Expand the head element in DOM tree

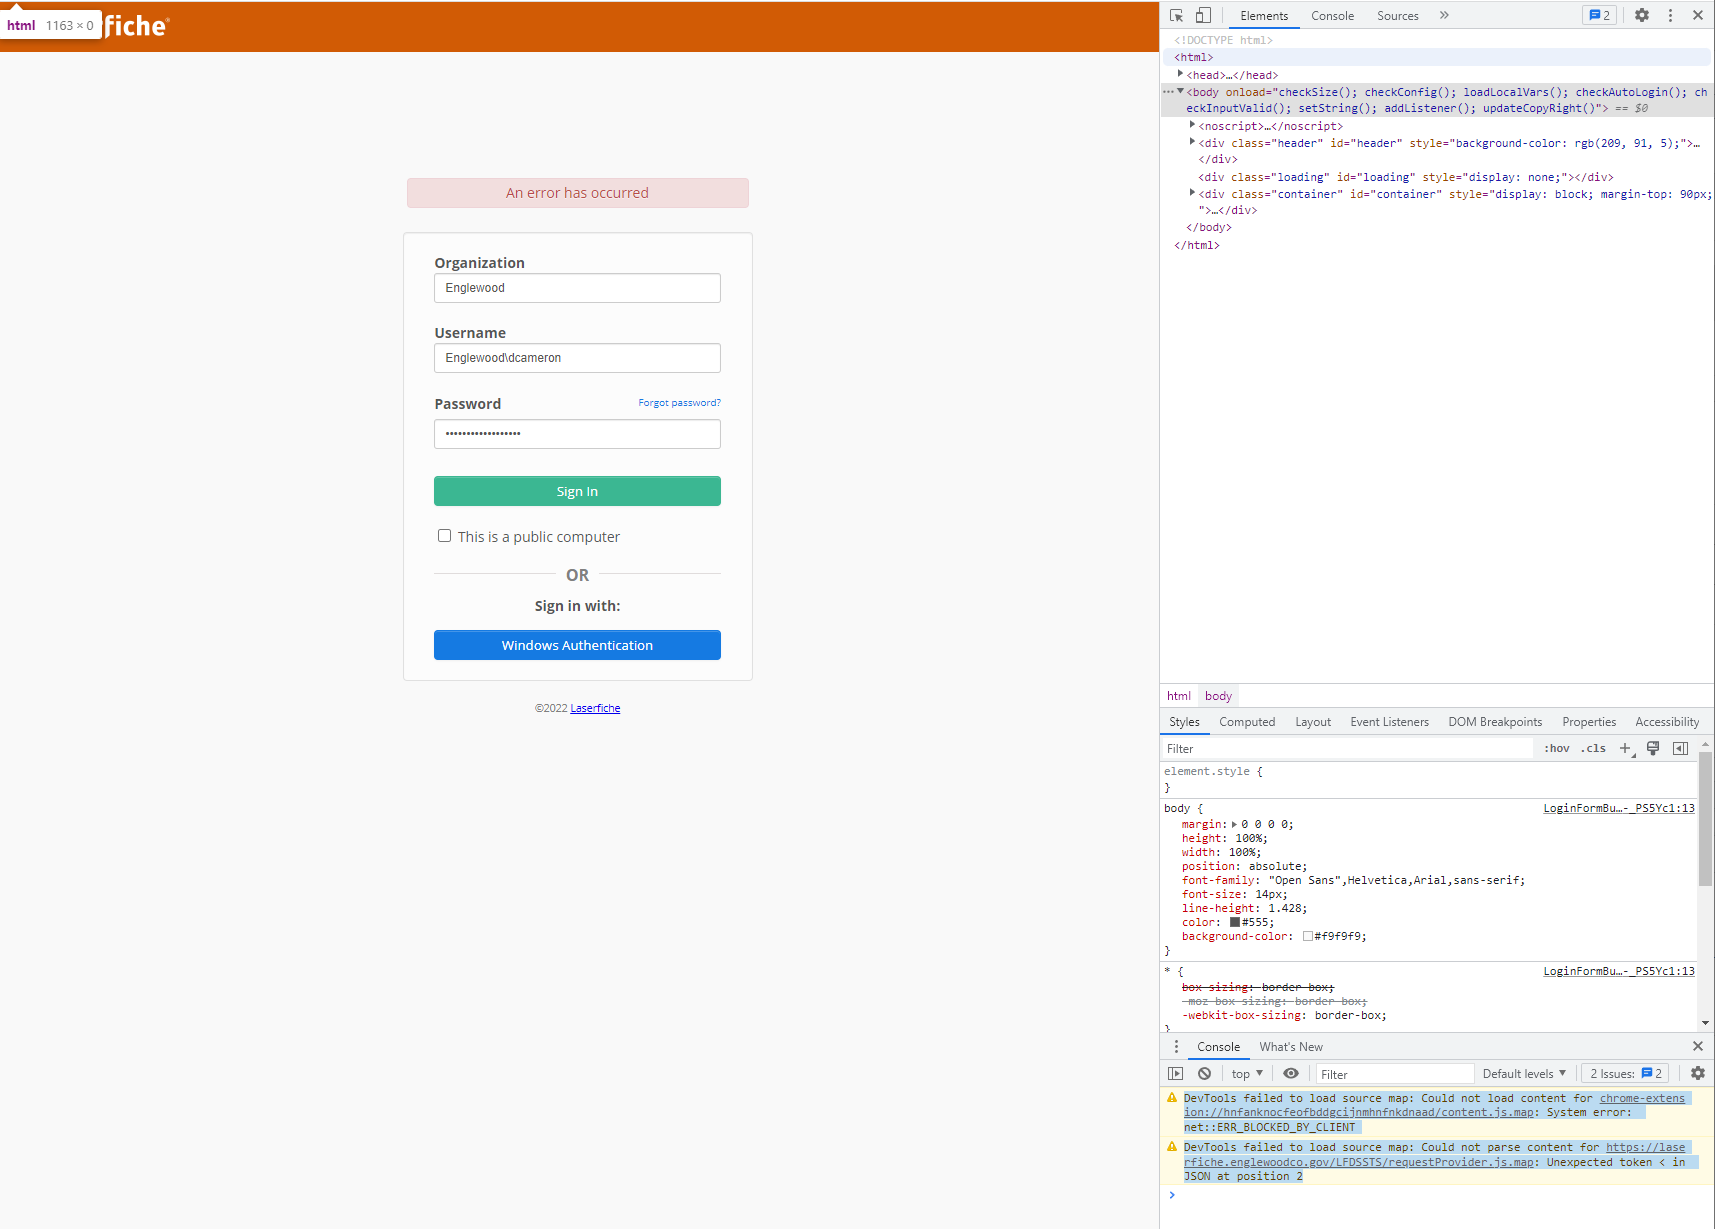[x=1181, y=75]
